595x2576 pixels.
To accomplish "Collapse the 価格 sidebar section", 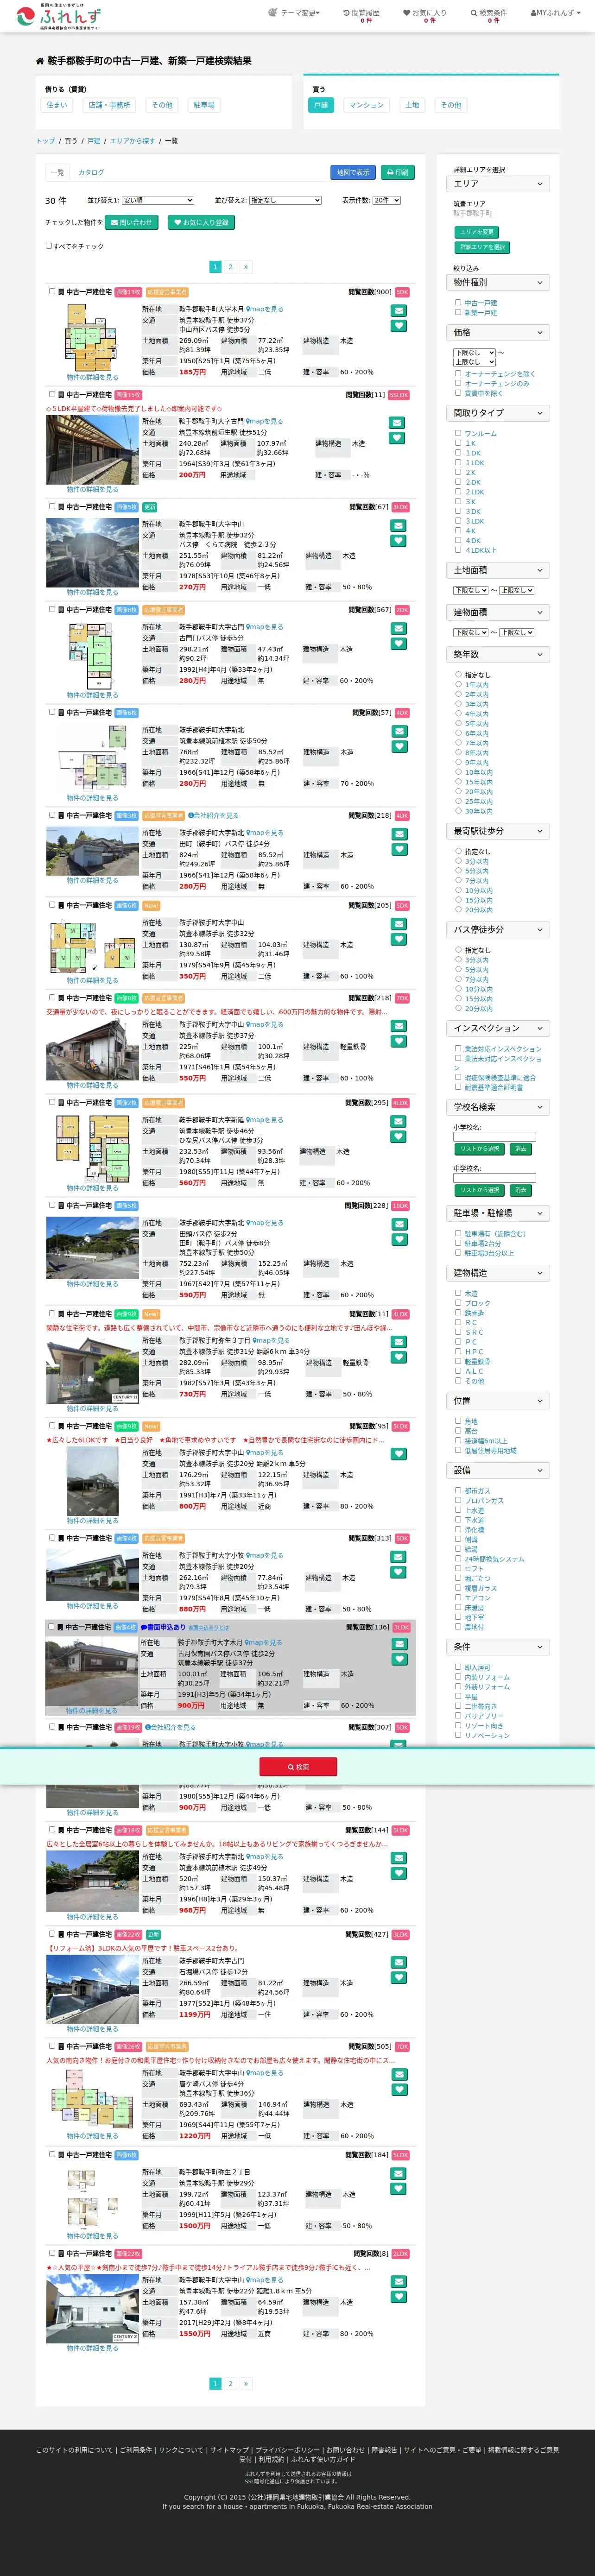I will click(x=498, y=332).
